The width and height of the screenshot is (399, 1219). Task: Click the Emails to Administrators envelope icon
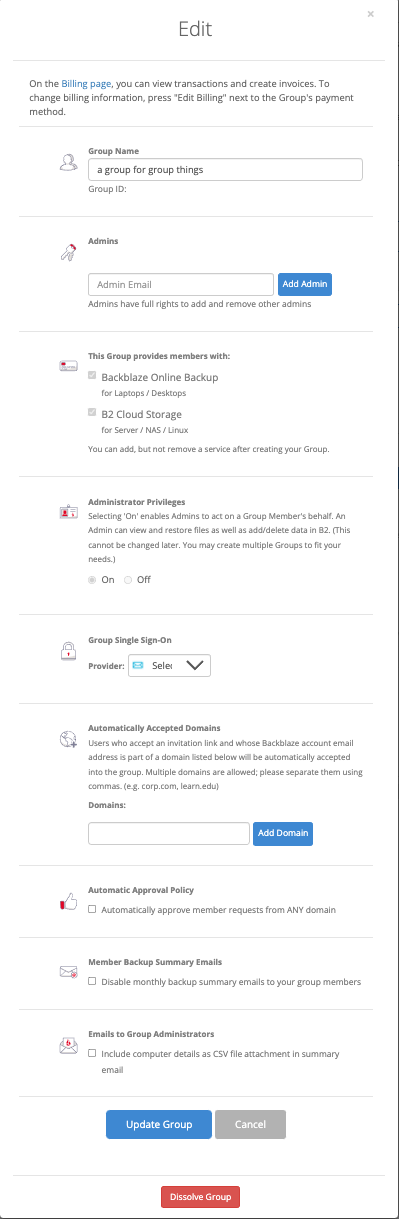pyautogui.click(x=68, y=1046)
